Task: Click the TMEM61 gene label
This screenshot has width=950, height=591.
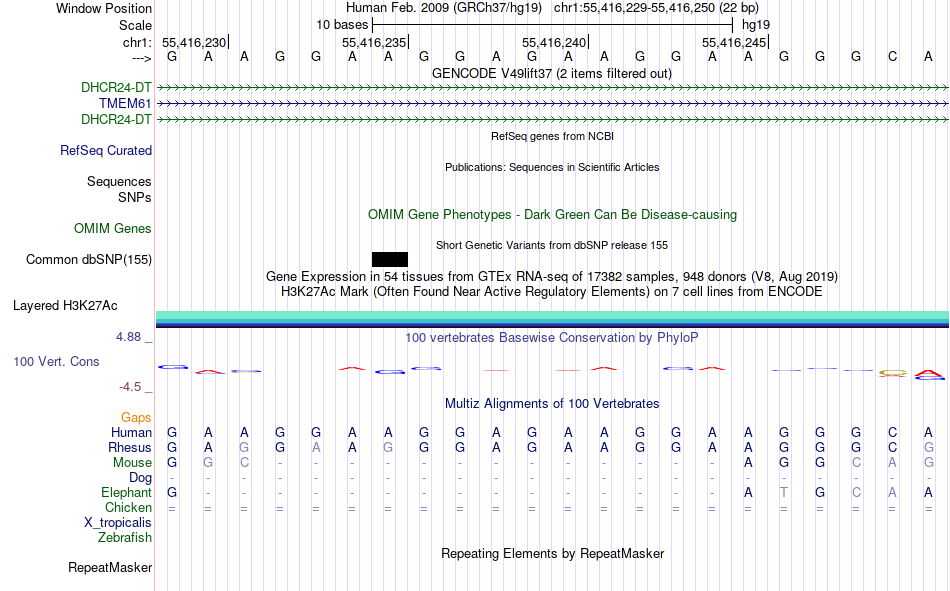Action: (125, 104)
